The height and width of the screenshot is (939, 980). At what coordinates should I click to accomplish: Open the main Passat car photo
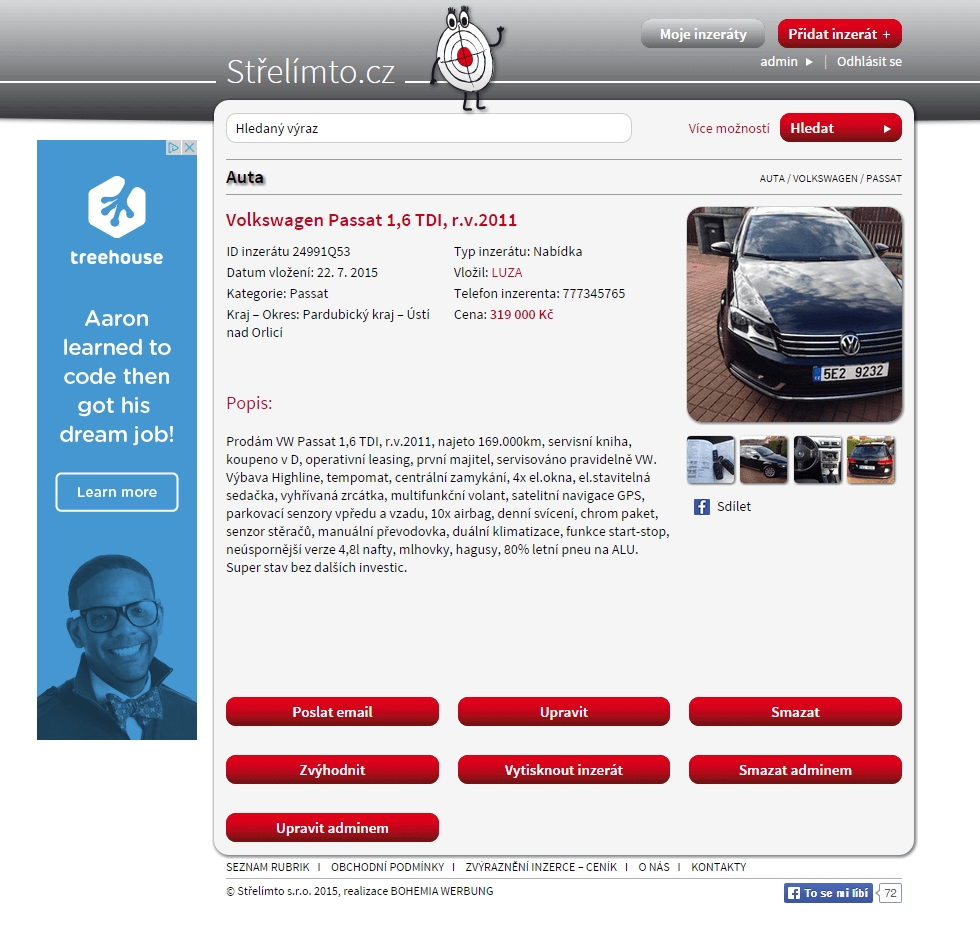pyautogui.click(x=794, y=314)
